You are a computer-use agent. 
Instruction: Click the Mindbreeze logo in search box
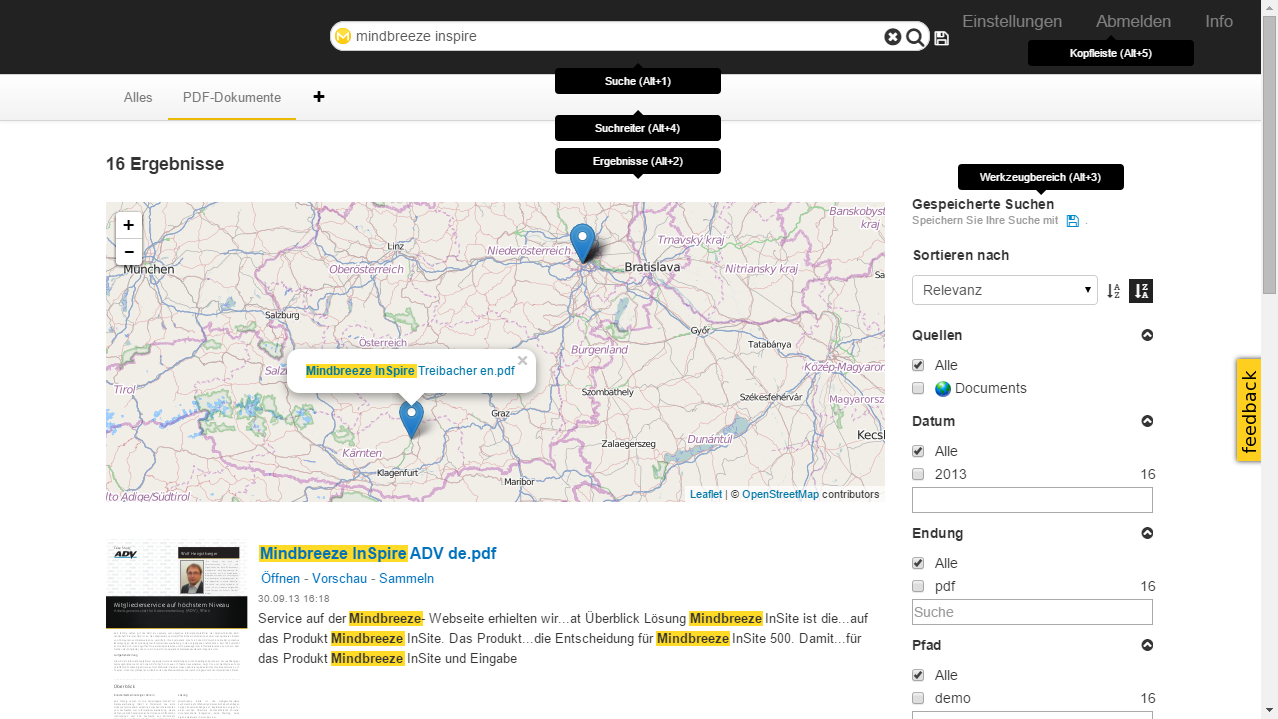tap(343, 37)
